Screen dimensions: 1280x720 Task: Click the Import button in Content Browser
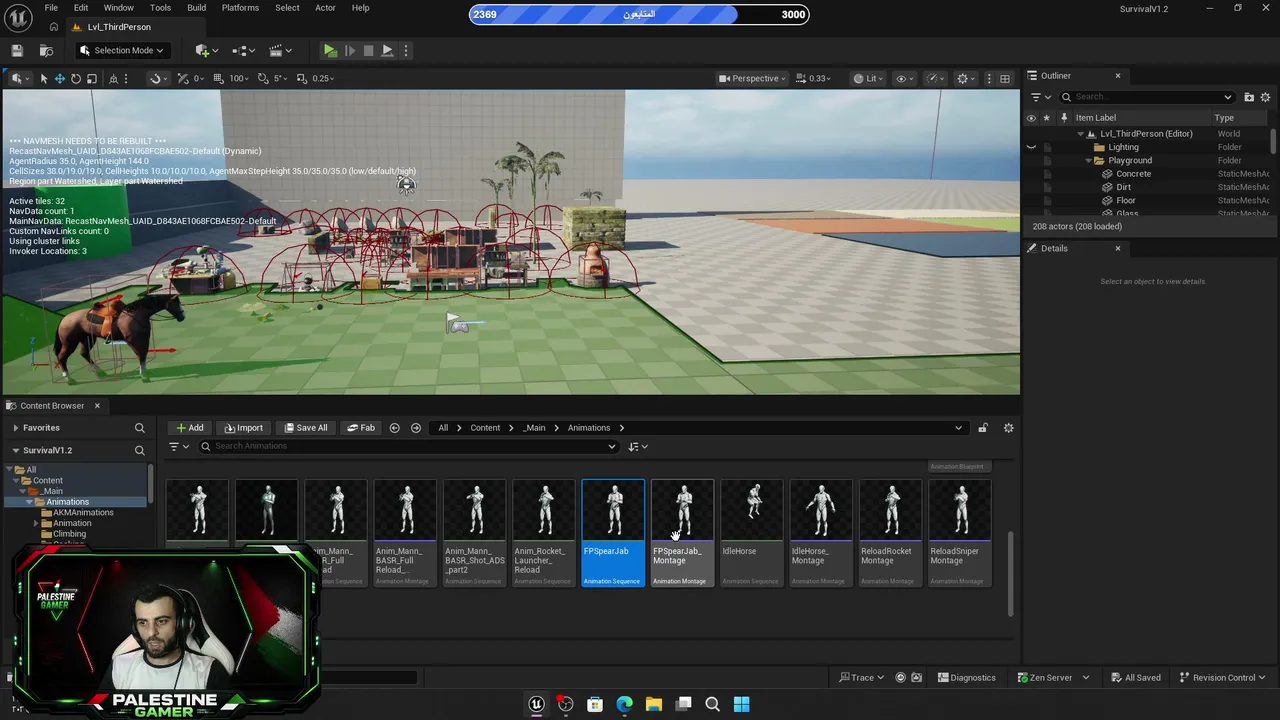[243, 428]
